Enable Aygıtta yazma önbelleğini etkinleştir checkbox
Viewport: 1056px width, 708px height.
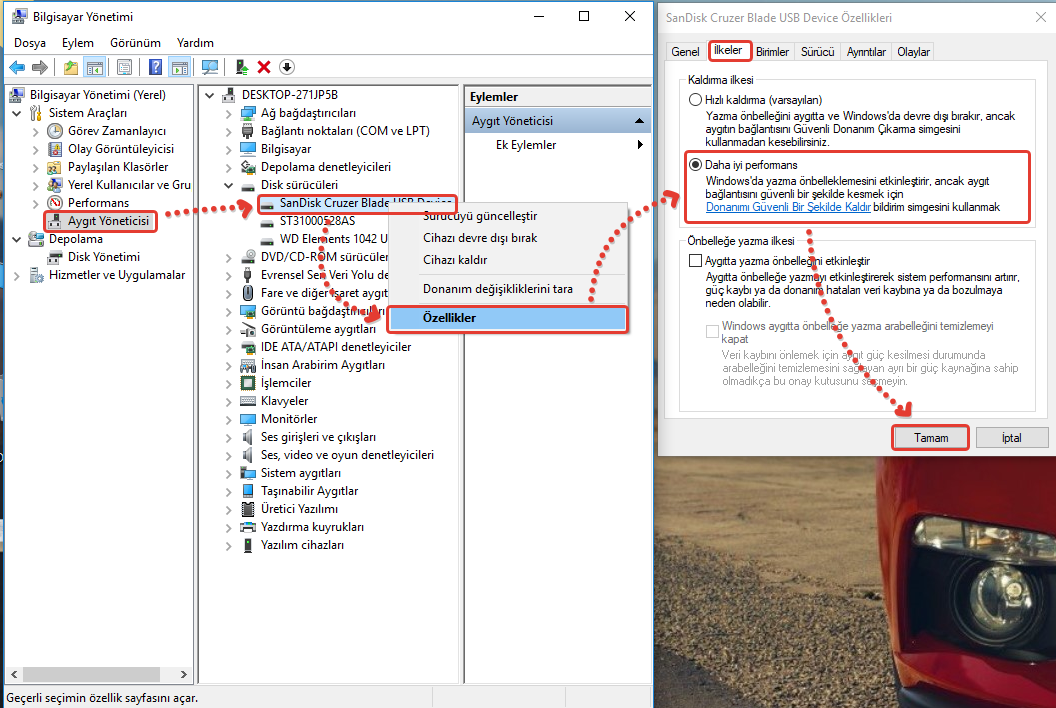[x=696, y=260]
